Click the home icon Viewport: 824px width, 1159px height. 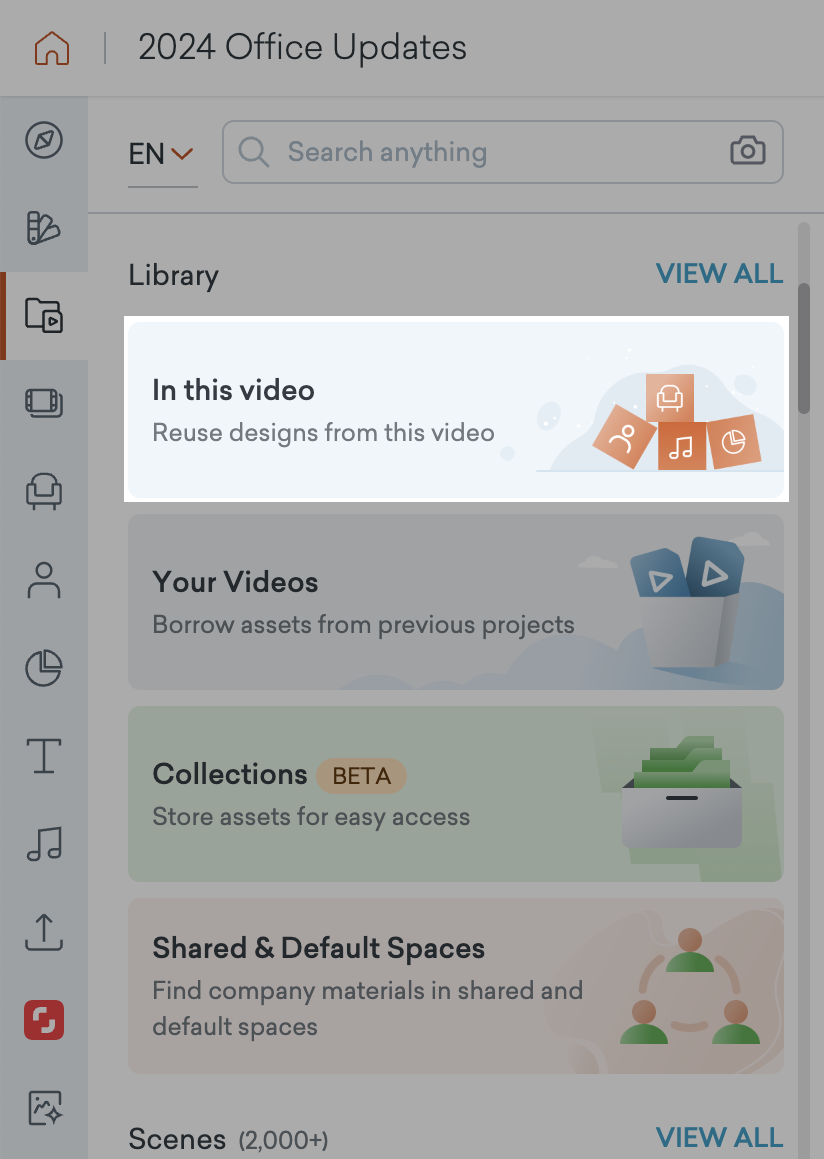pos(52,48)
